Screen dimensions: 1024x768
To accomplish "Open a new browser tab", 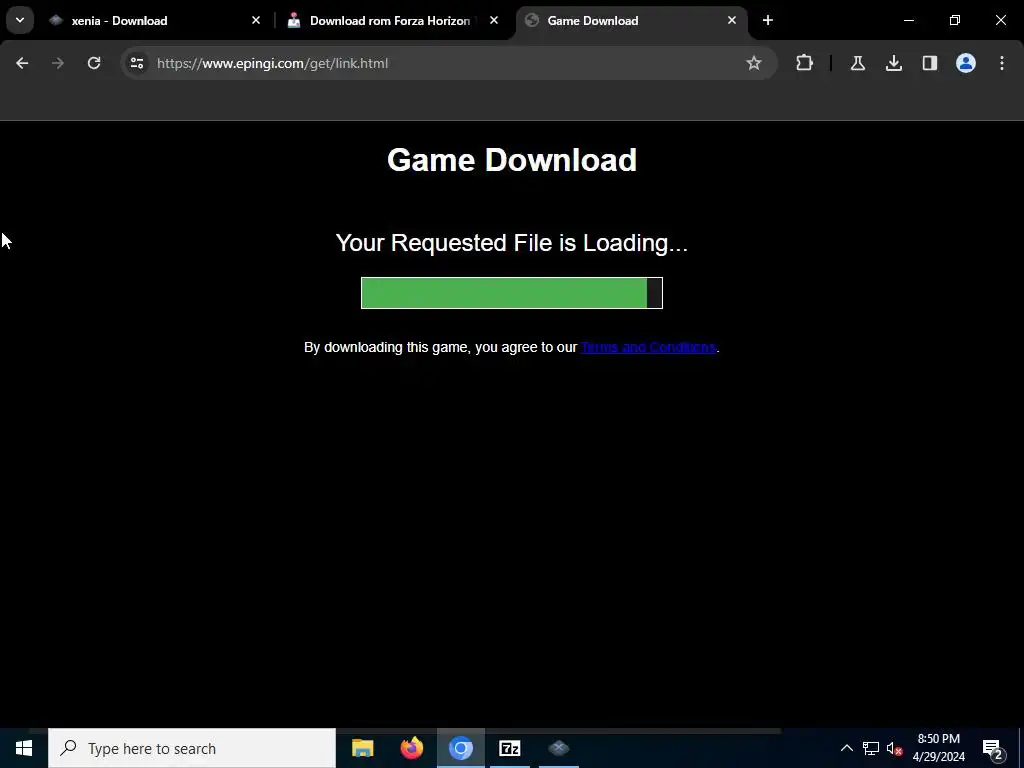I will tap(768, 20).
